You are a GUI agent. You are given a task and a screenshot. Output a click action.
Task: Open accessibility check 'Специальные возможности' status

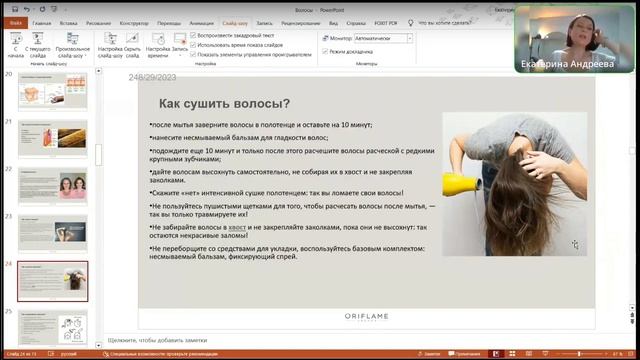[x=160, y=354]
